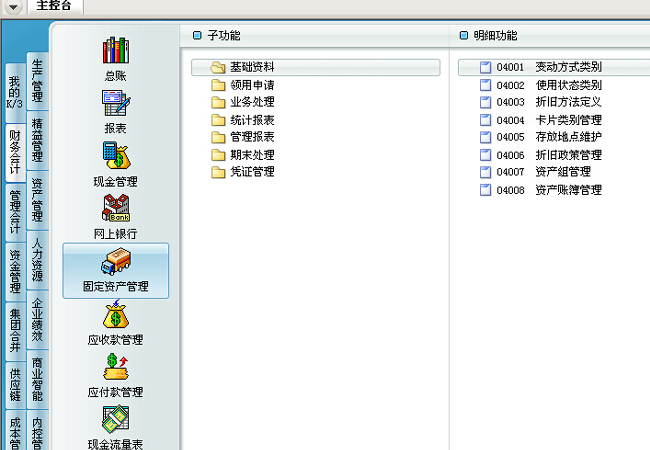The width and height of the screenshot is (650, 450).
Task: Select the 商业智能 side tab
Action: click(37, 379)
